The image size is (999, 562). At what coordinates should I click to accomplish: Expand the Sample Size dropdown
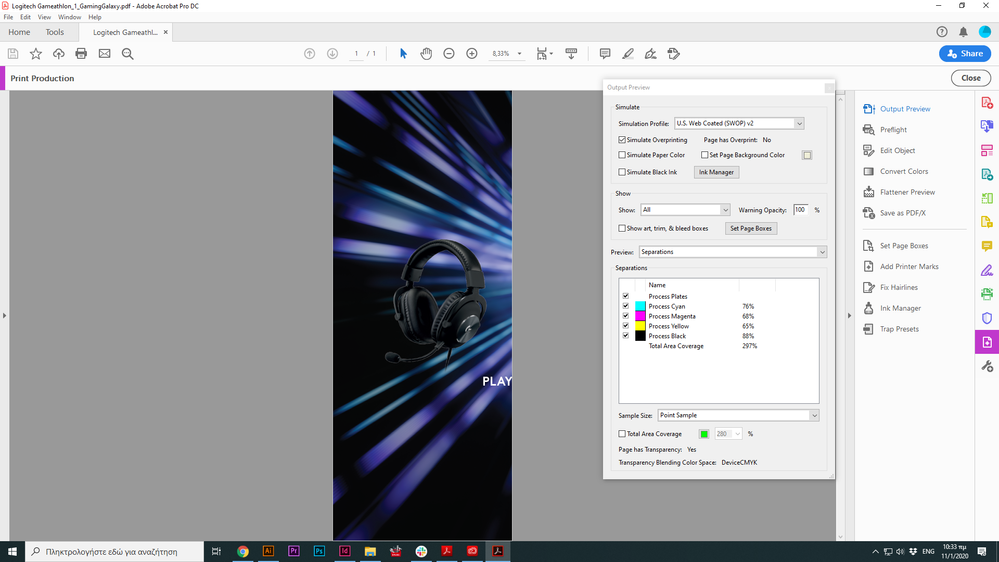[x=738, y=415]
